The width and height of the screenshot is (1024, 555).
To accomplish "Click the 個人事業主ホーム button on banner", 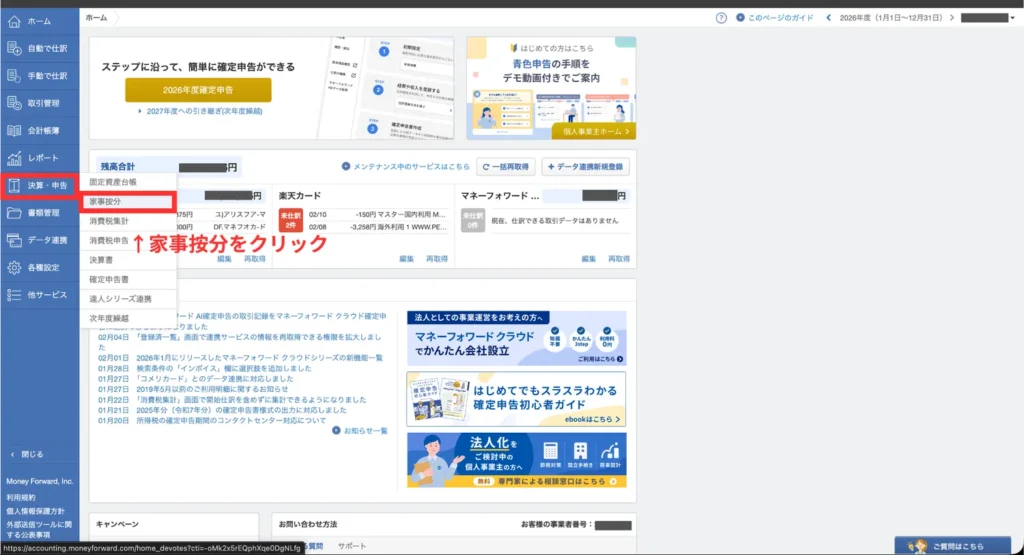I will (x=594, y=131).
